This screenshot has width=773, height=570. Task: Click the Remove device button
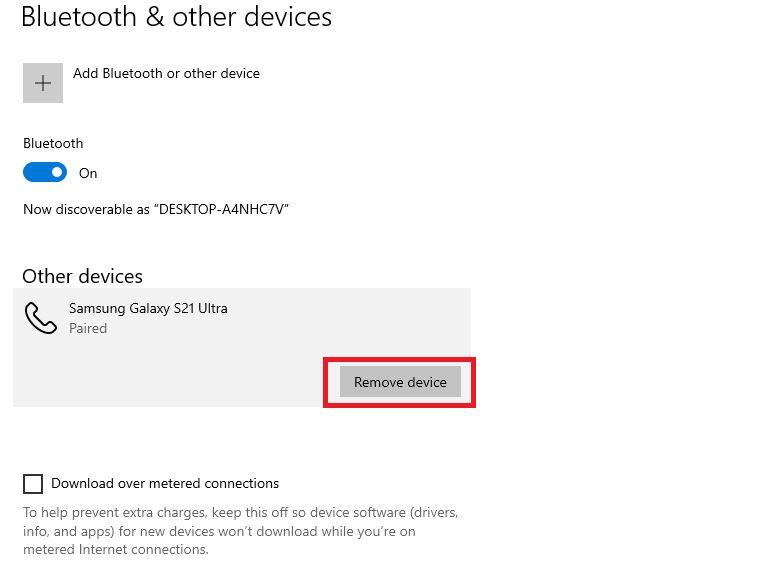tap(400, 382)
